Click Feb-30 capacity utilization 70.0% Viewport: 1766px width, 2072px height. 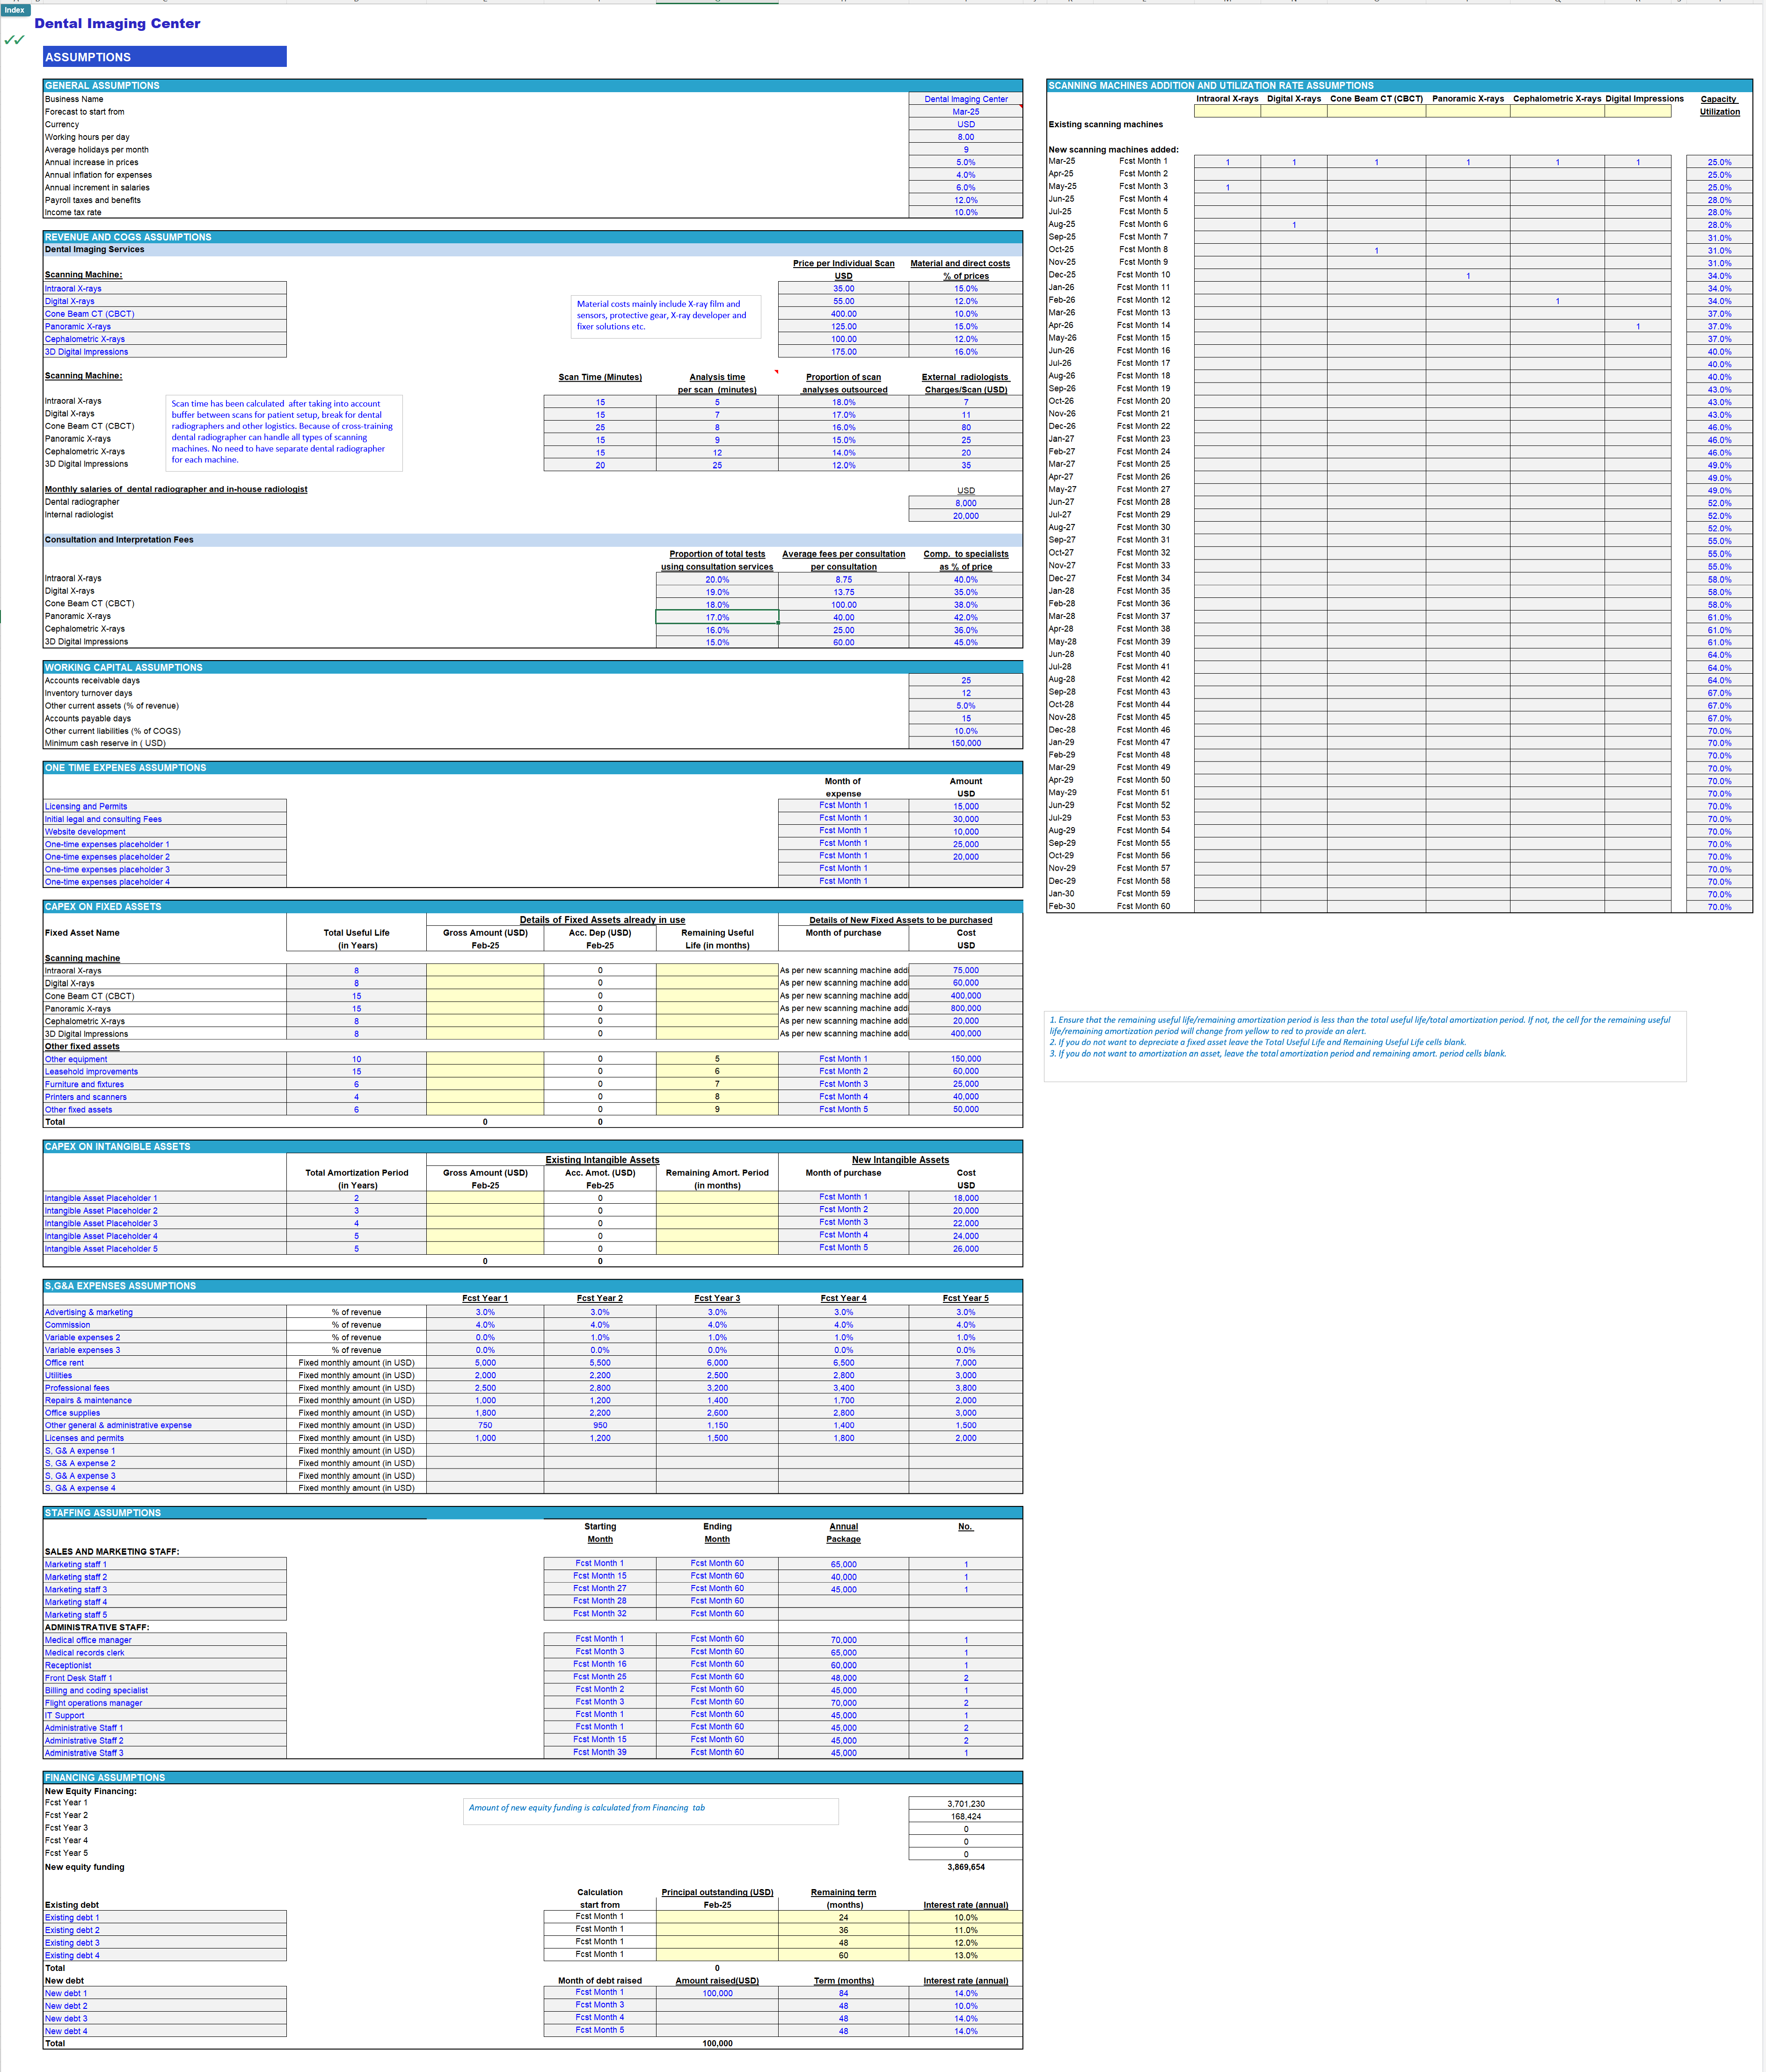1719,907
